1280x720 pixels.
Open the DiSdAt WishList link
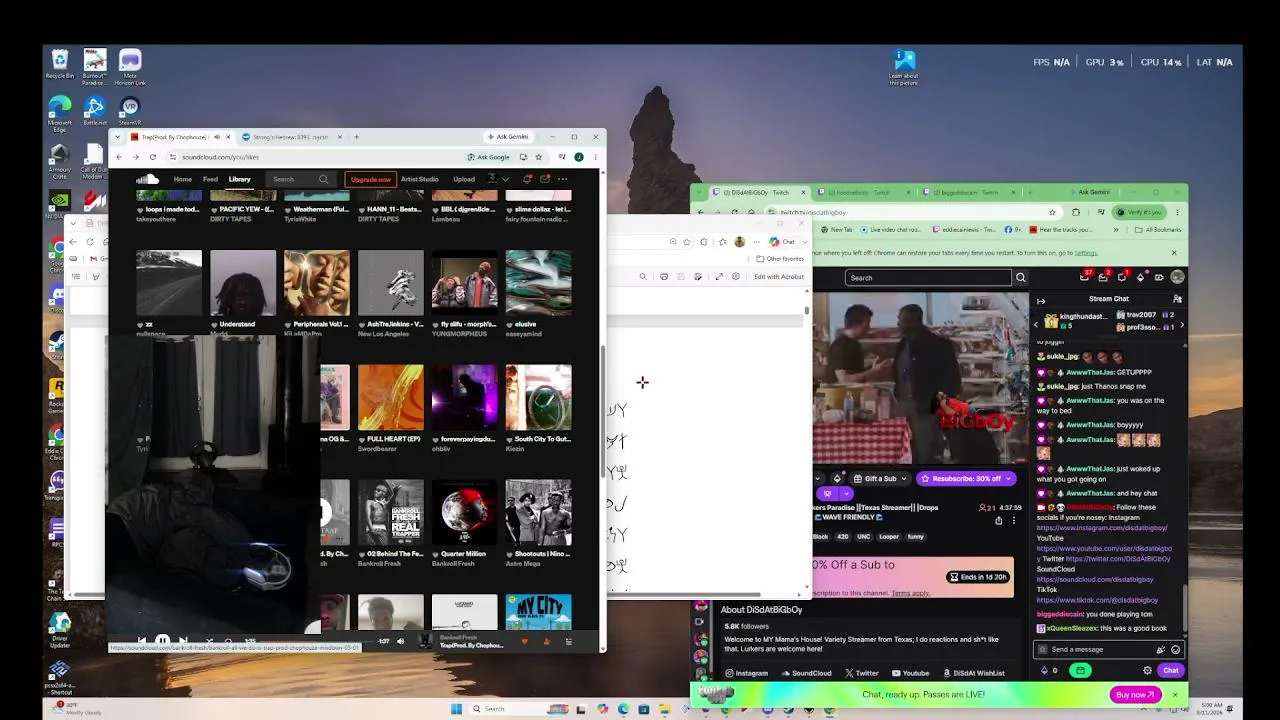tap(973, 673)
